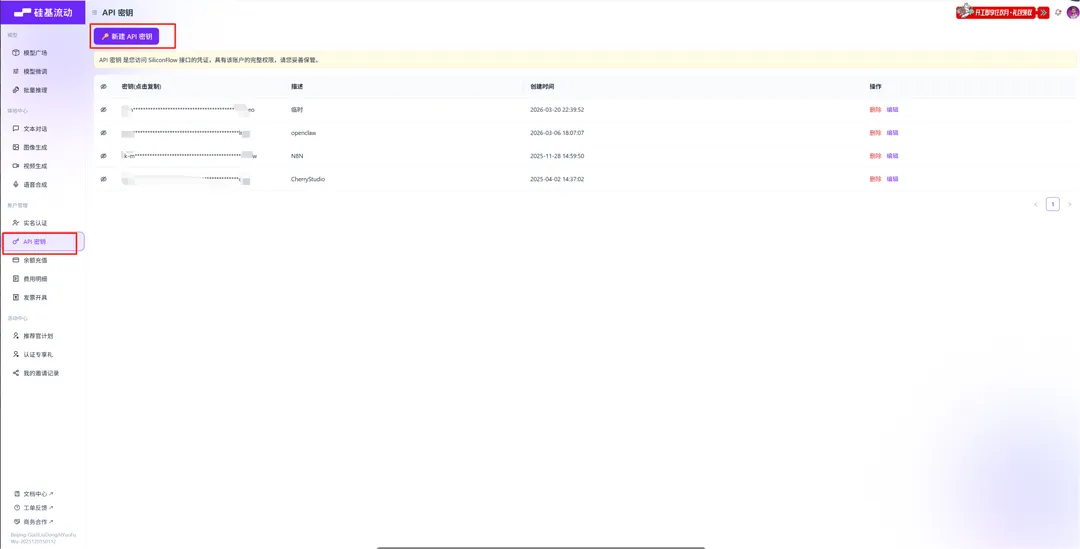Click 编辑 for the openclaw key
Viewport: 1080px width, 549px height.
coord(892,132)
